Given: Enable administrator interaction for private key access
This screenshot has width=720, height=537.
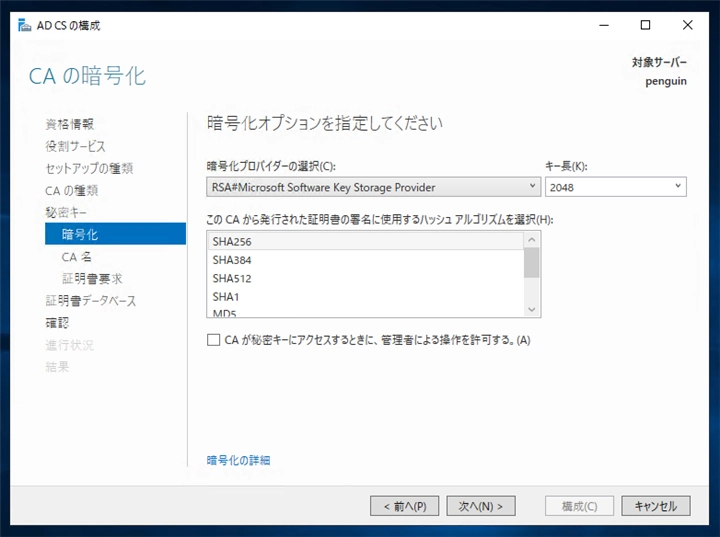Looking at the screenshot, I should coord(214,340).
